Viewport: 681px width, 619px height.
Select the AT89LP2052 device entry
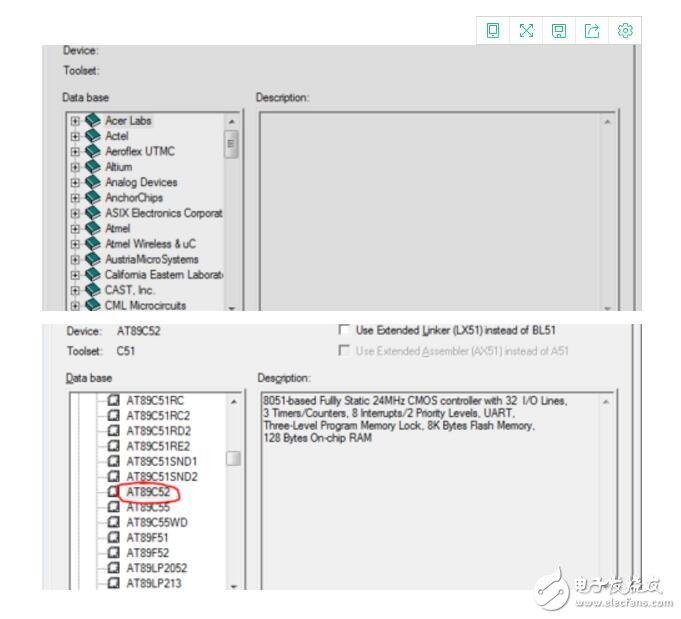pyautogui.click(x=158, y=568)
